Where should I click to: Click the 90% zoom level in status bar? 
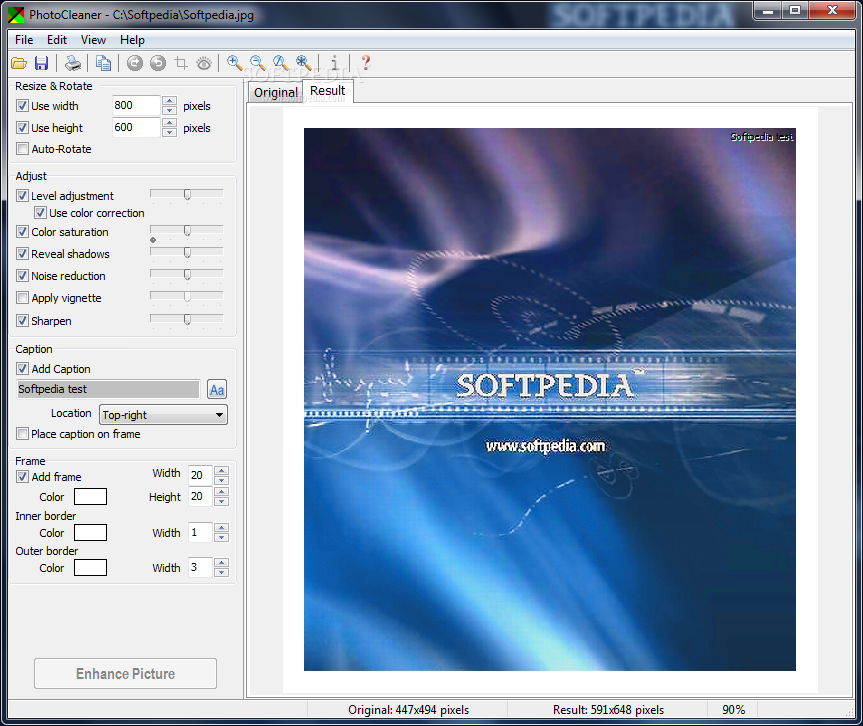tap(734, 709)
